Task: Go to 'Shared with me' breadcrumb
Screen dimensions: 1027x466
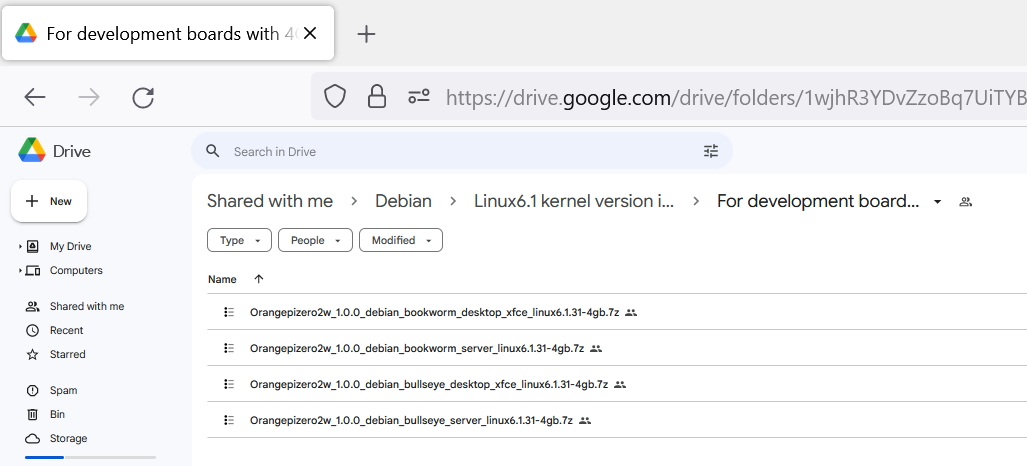Action: (x=270, y=201)
